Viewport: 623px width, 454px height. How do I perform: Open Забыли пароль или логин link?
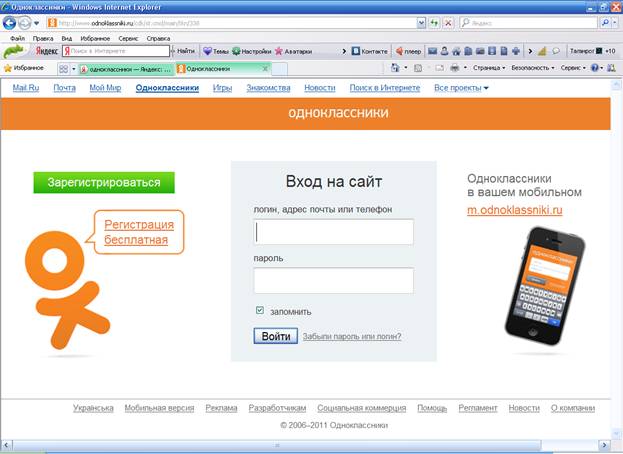pyautogui.click(x=352, y=336)
